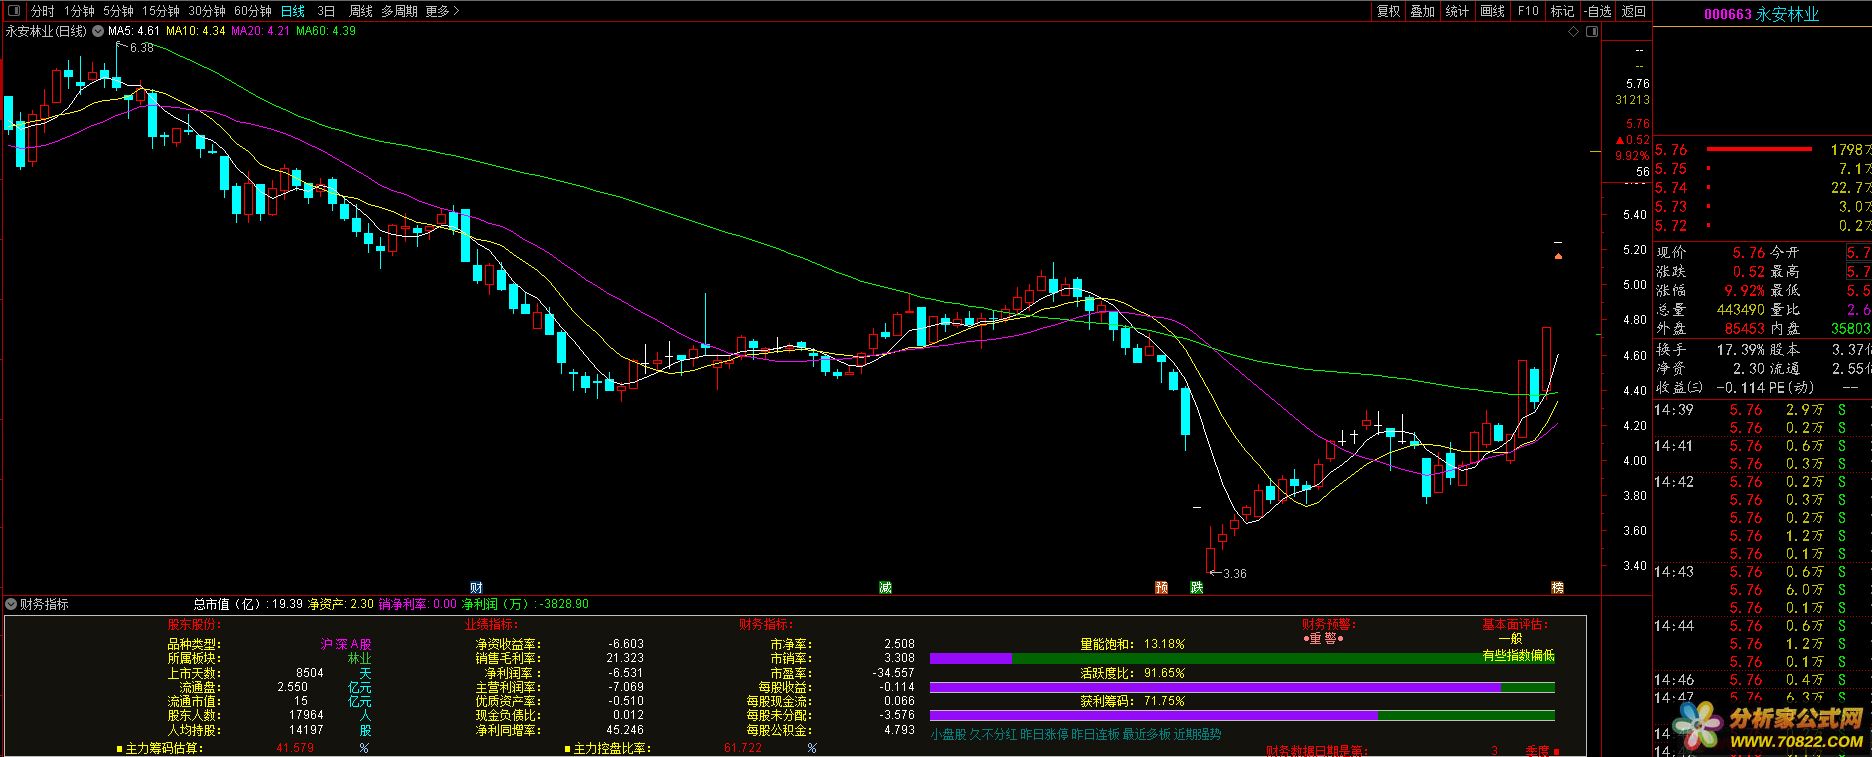The height and width of the screenshot is (757, 1872).
Task: Select the 5分钟 period tab
Action: [118, 11]
